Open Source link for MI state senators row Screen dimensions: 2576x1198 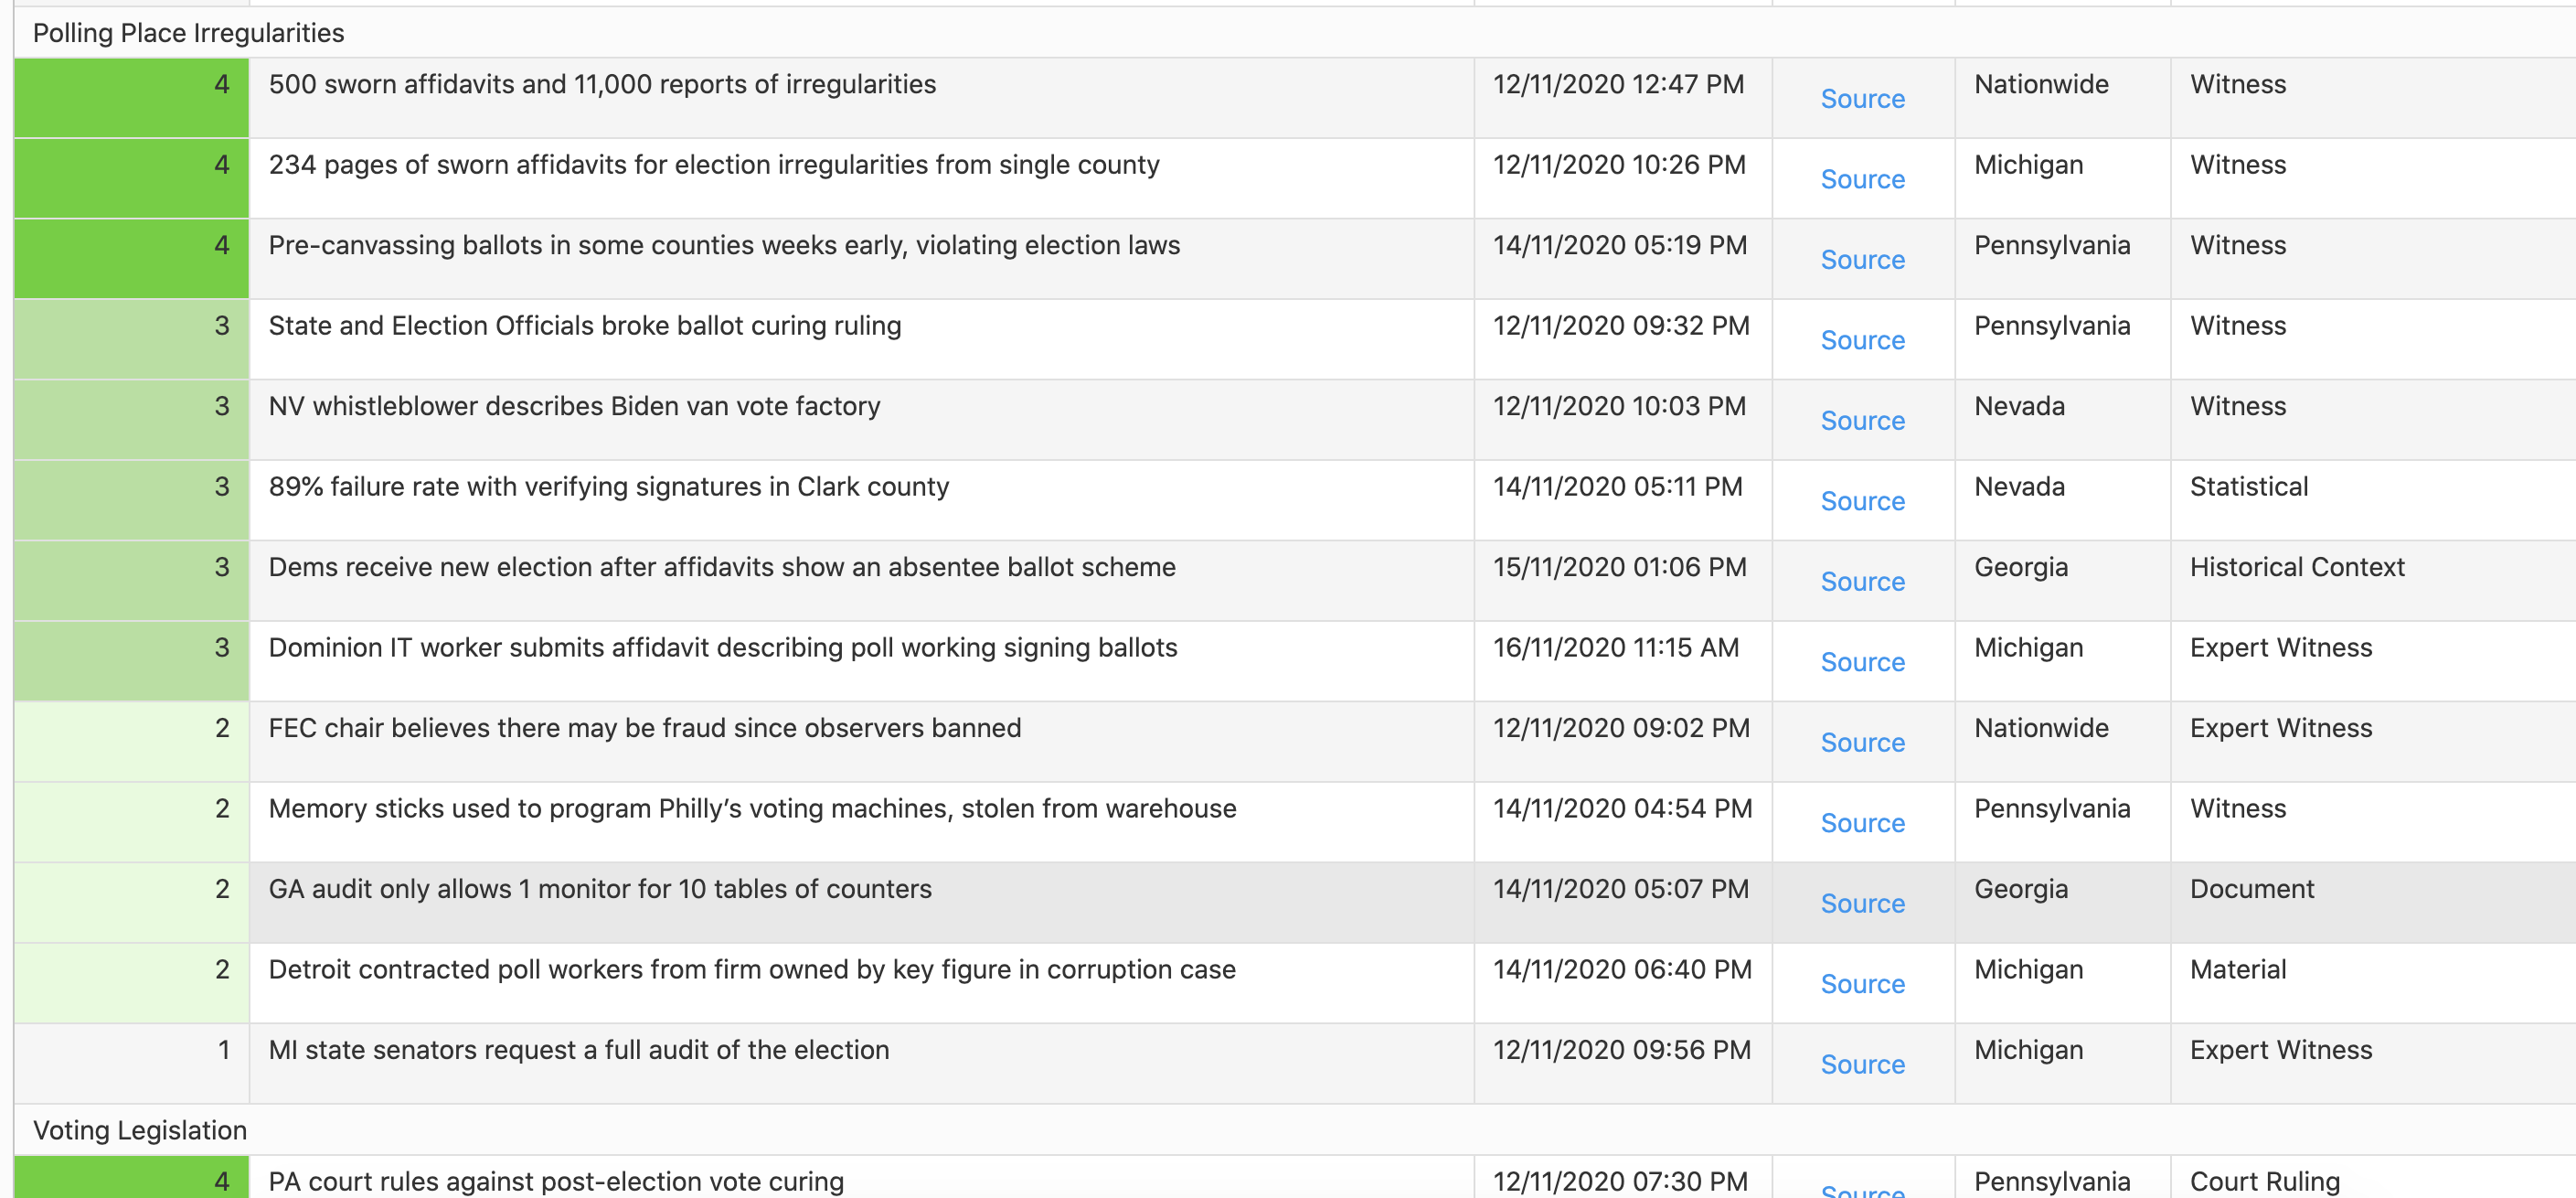tap(1862, 1065)
